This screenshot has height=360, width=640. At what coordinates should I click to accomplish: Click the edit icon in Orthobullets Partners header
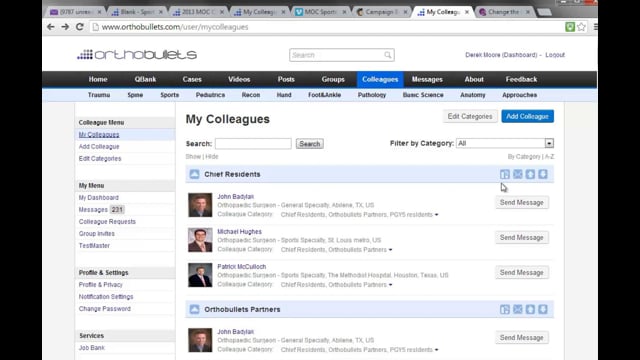(505, 309)
